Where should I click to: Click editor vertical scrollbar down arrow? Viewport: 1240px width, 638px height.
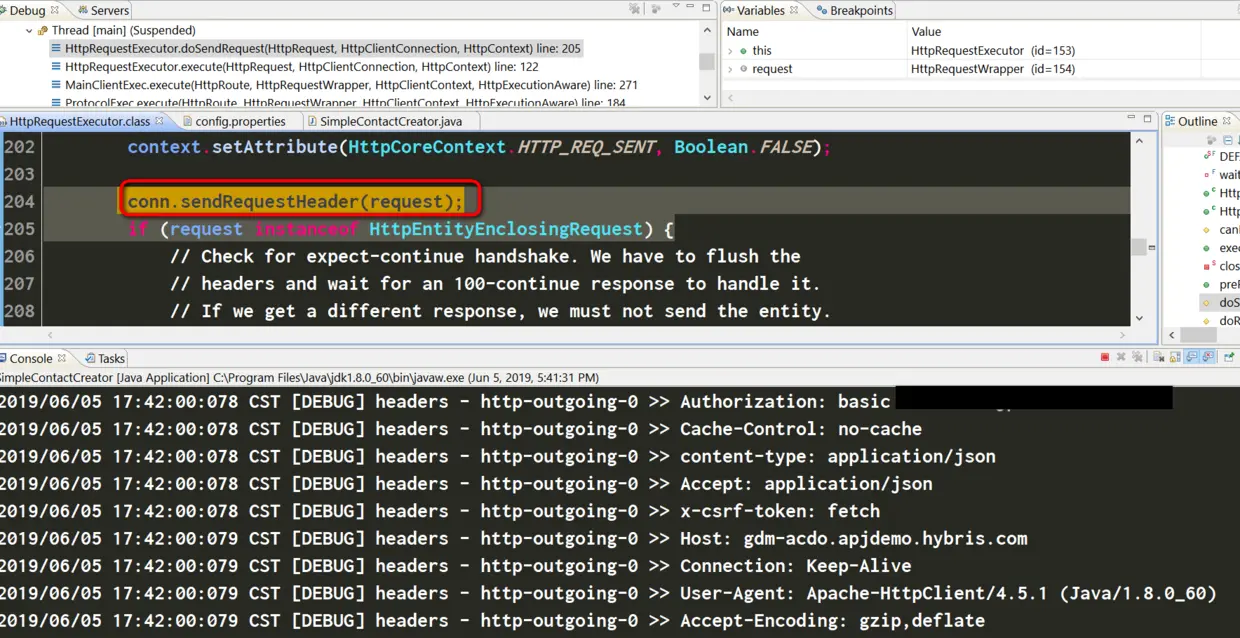(1139, 318)
